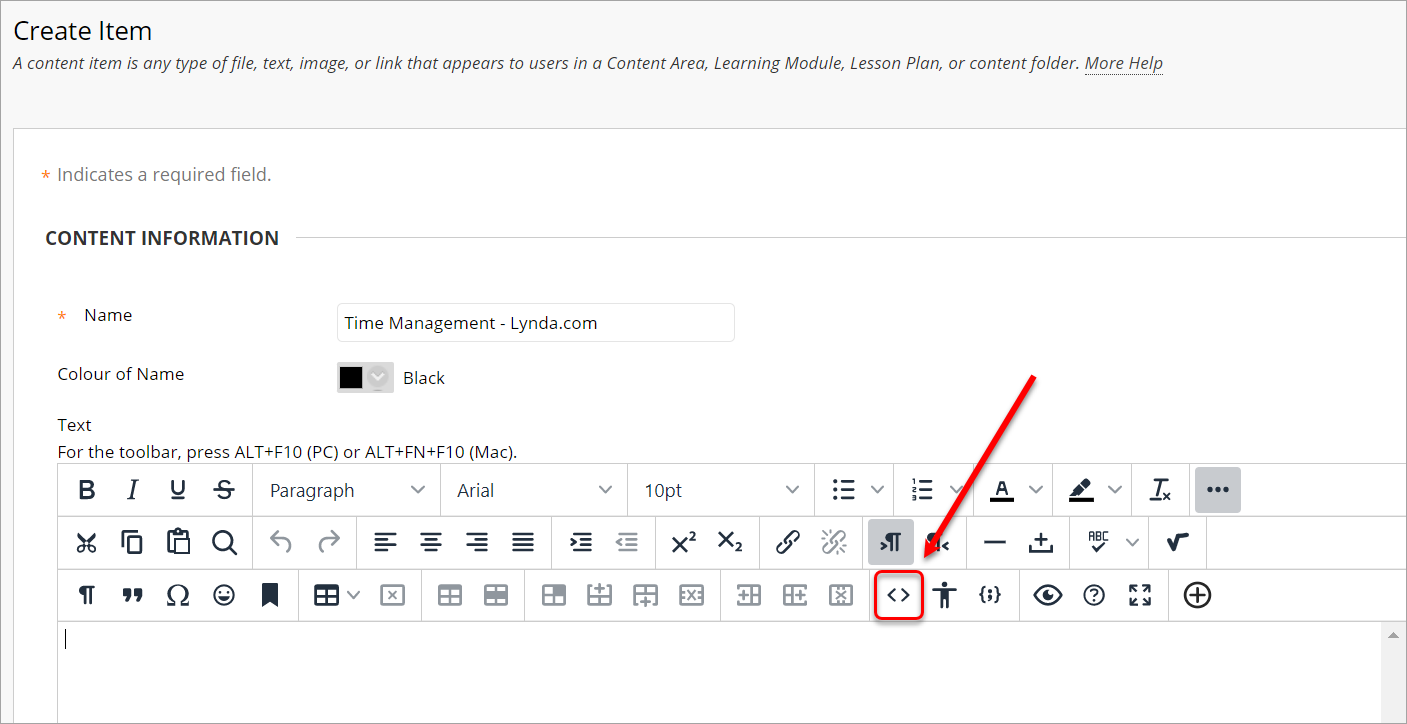Screen dimensions: 1407x724
Task: Toggle strikethrough formatting
Action: pos(224,490)
